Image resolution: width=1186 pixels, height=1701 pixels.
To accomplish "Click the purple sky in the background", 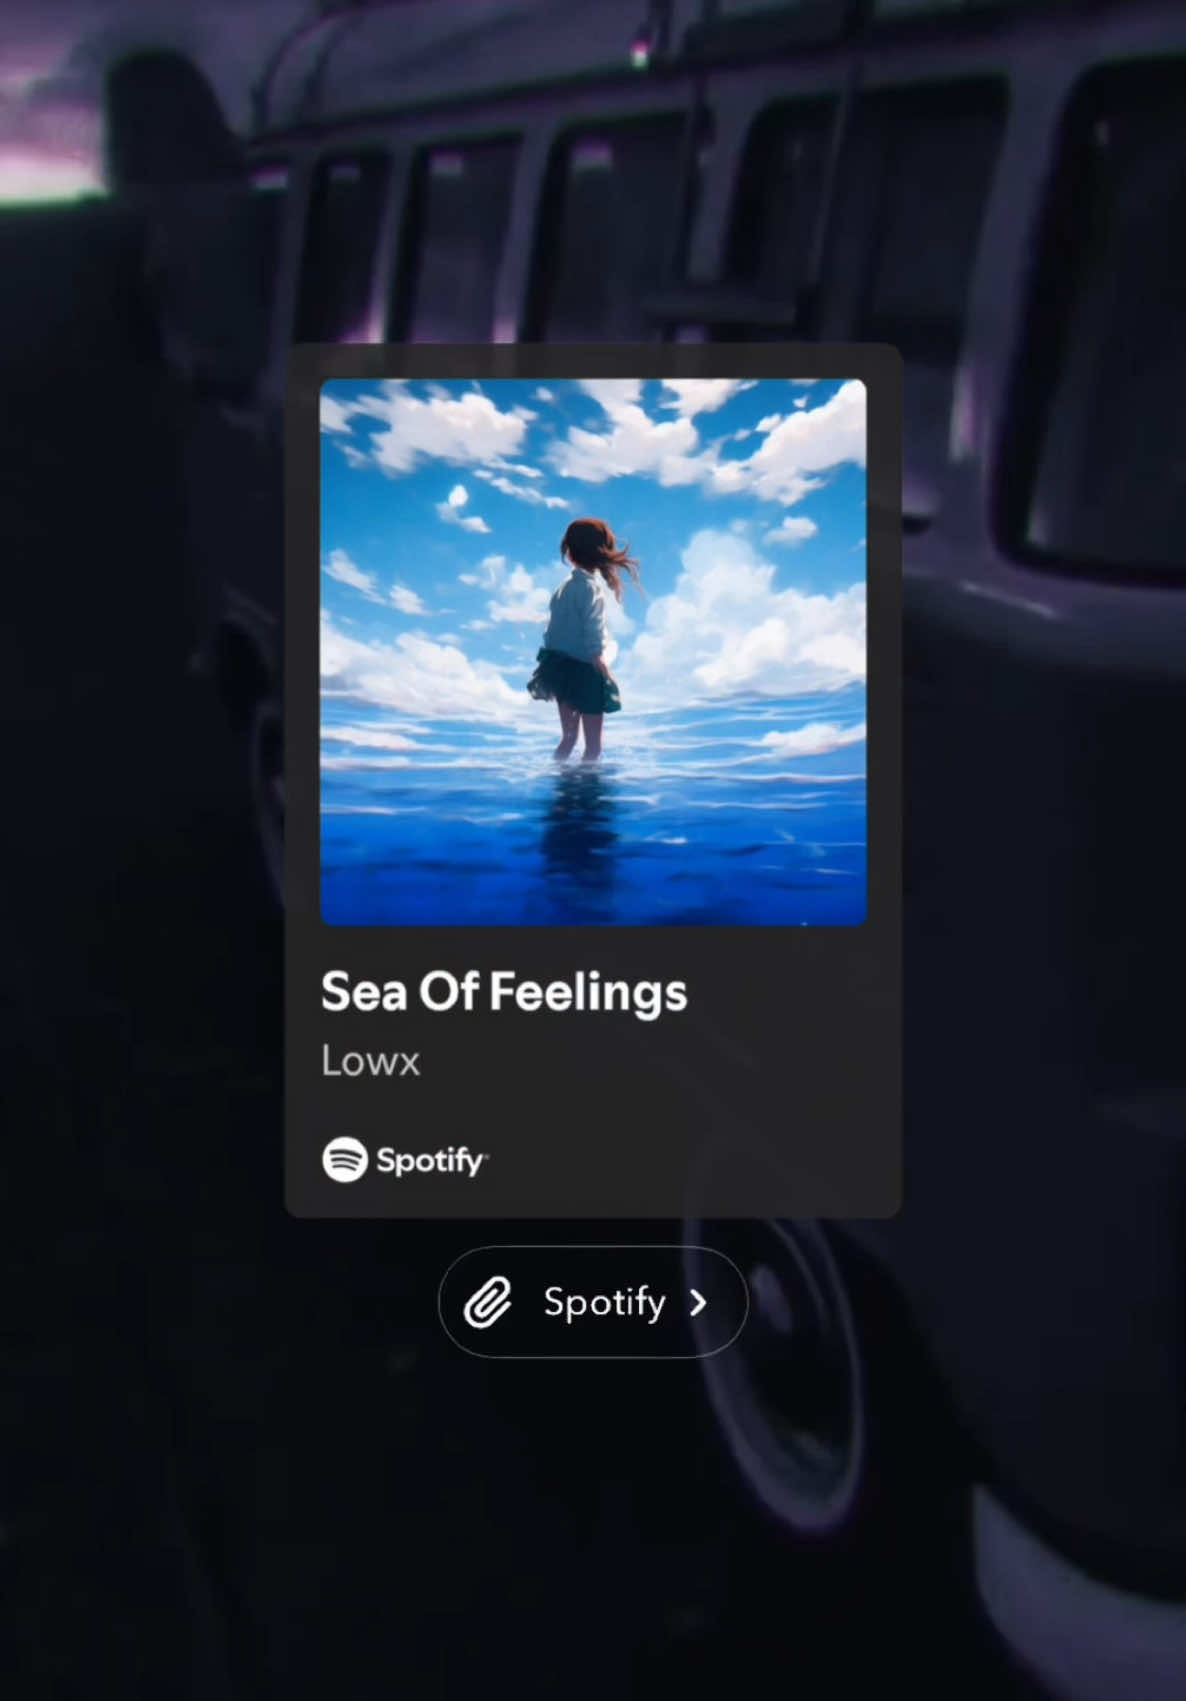I will 50,120.
